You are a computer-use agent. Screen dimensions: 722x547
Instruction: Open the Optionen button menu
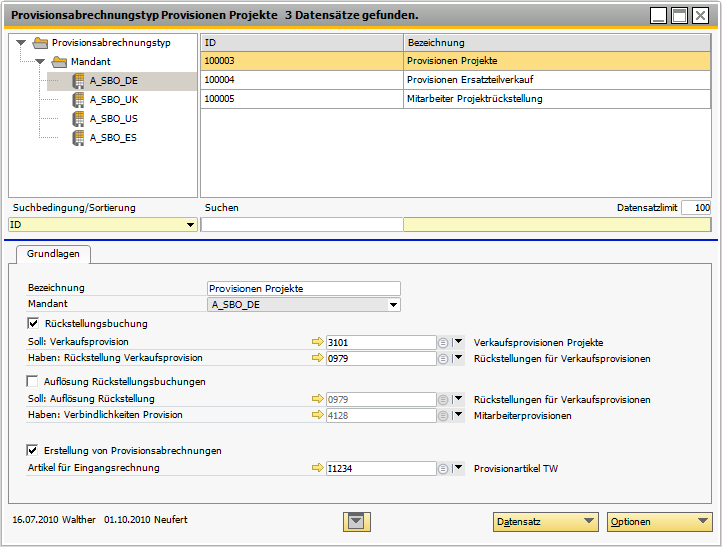pos(659,521)
